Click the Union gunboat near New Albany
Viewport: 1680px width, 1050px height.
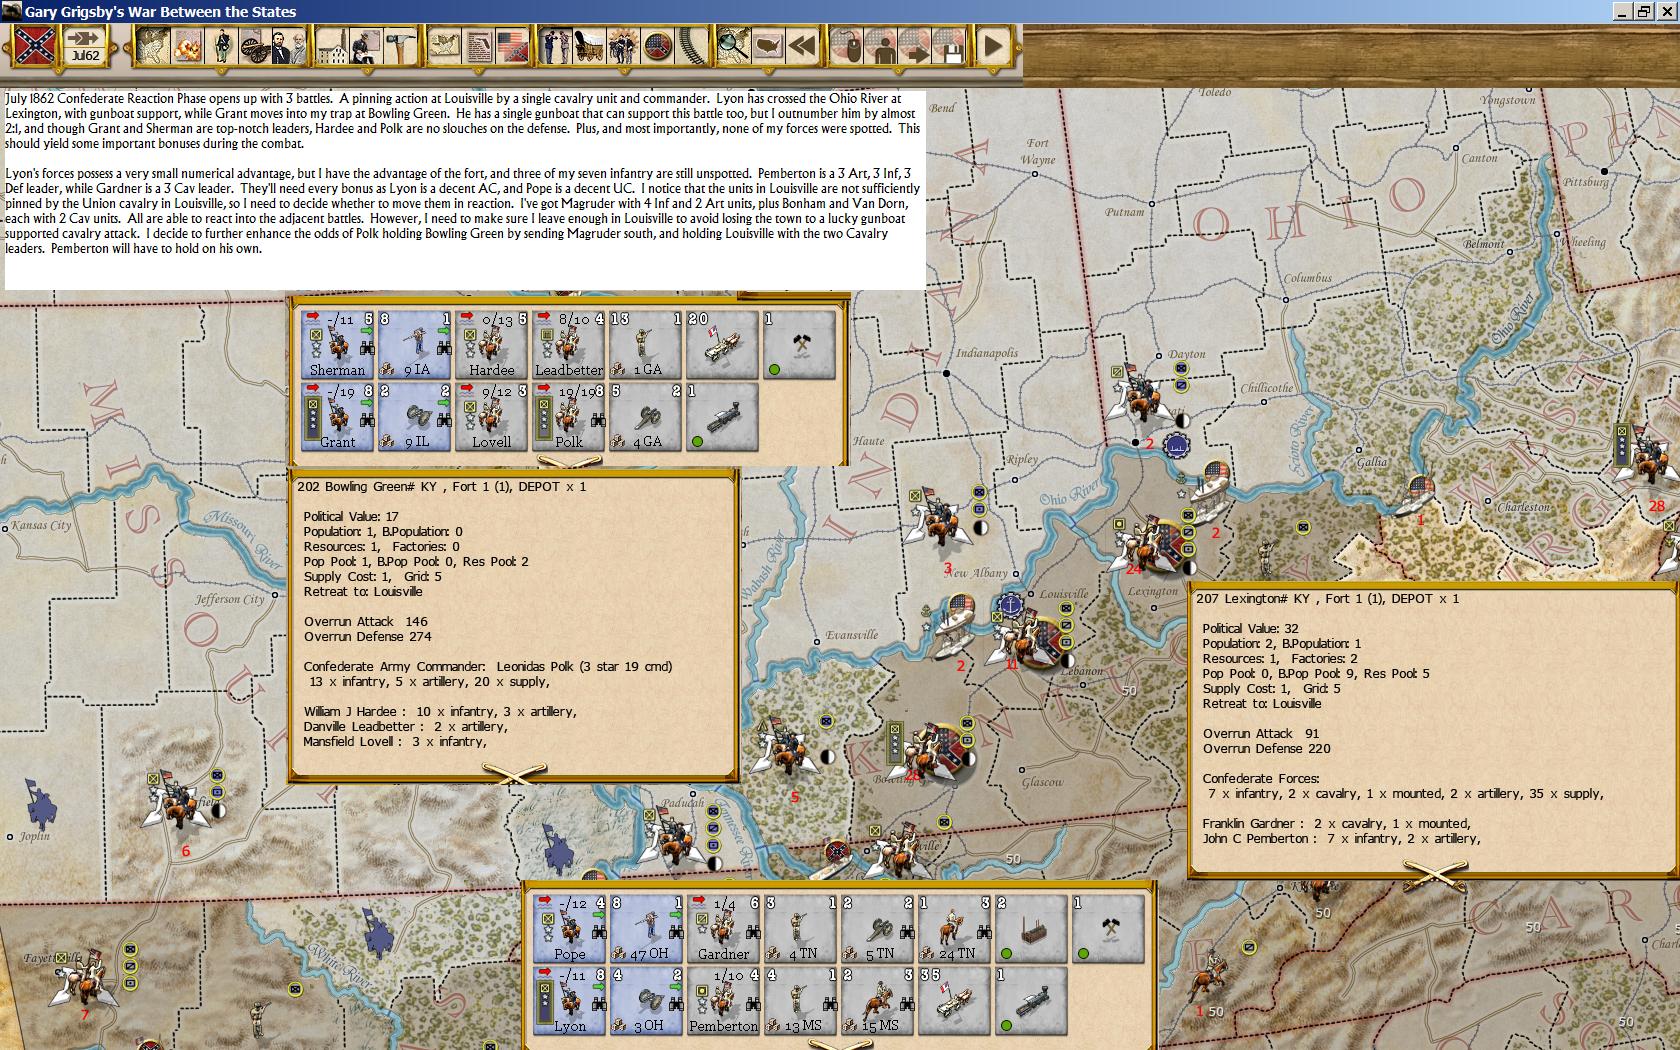tap(957, 625)
